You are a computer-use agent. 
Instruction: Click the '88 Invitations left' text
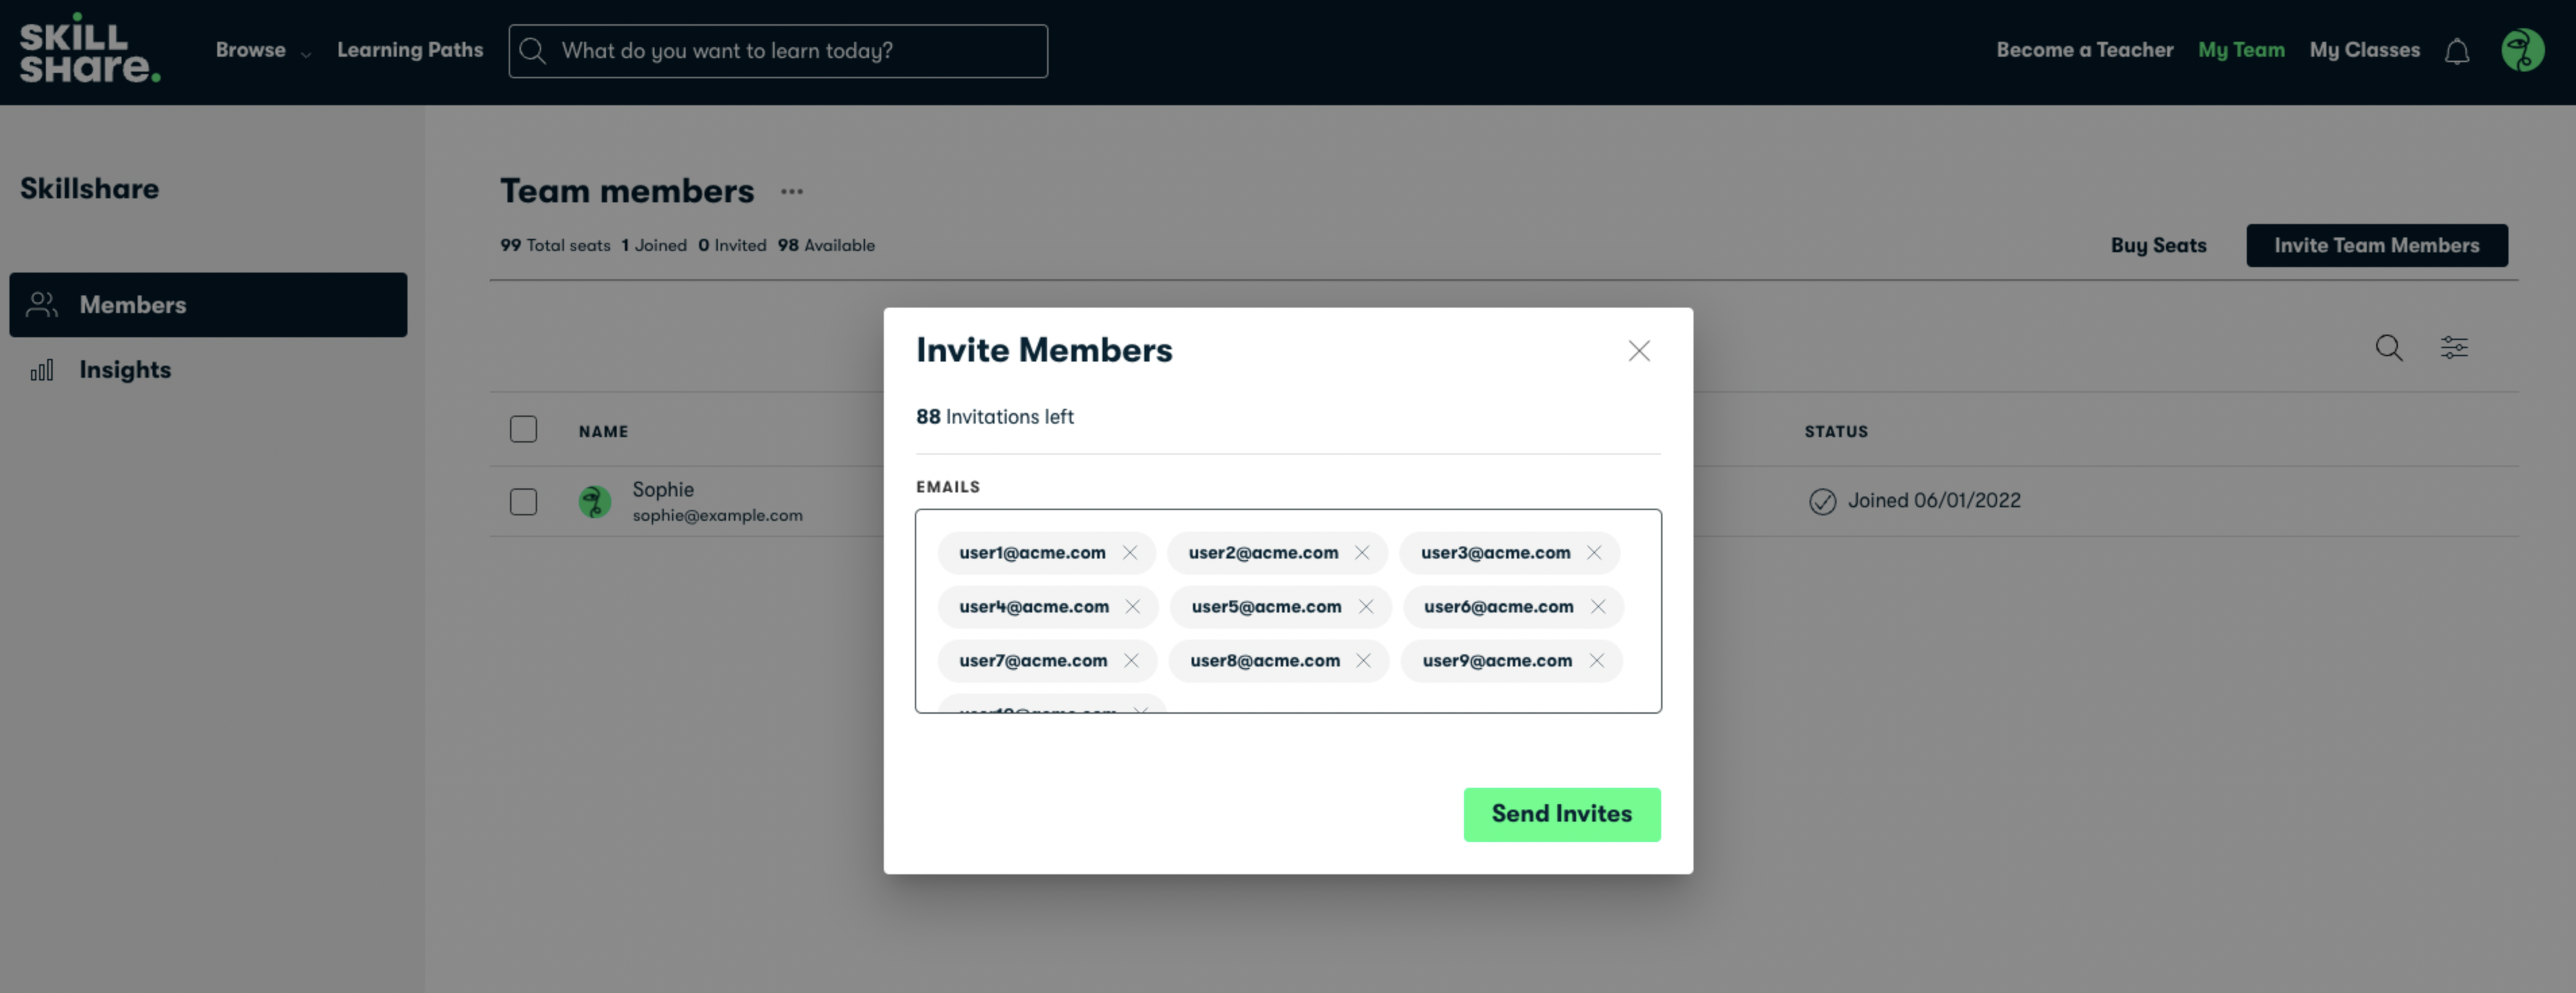click(x=994, y=416)
